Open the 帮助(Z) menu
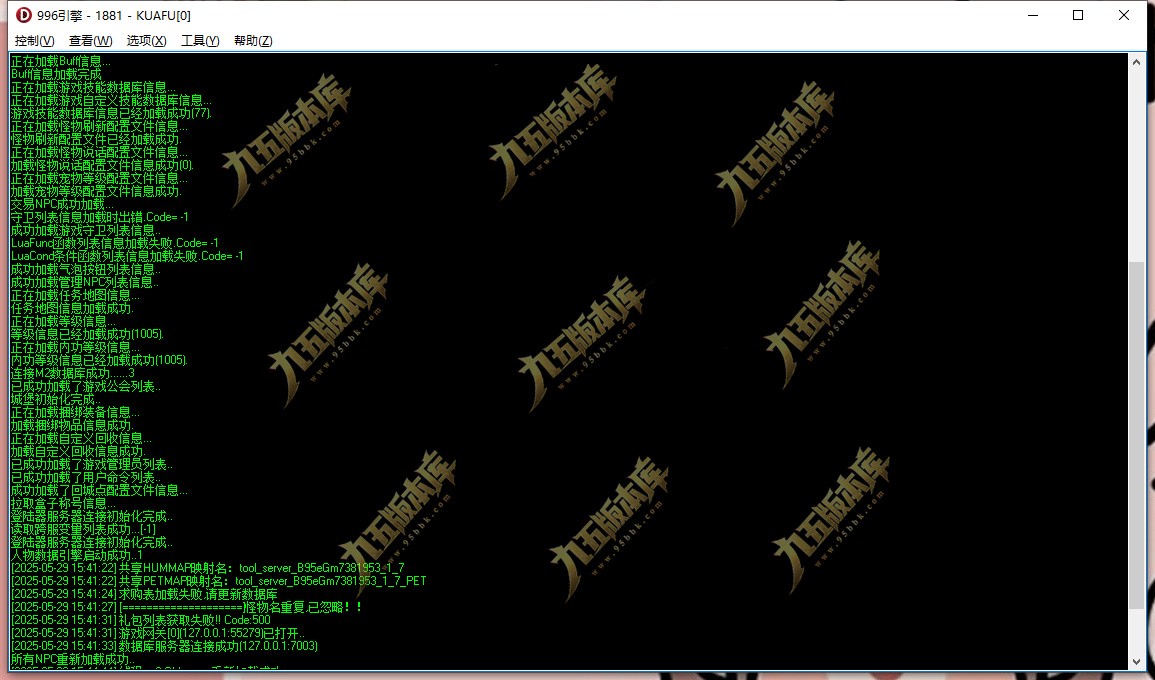 (253, 41)
